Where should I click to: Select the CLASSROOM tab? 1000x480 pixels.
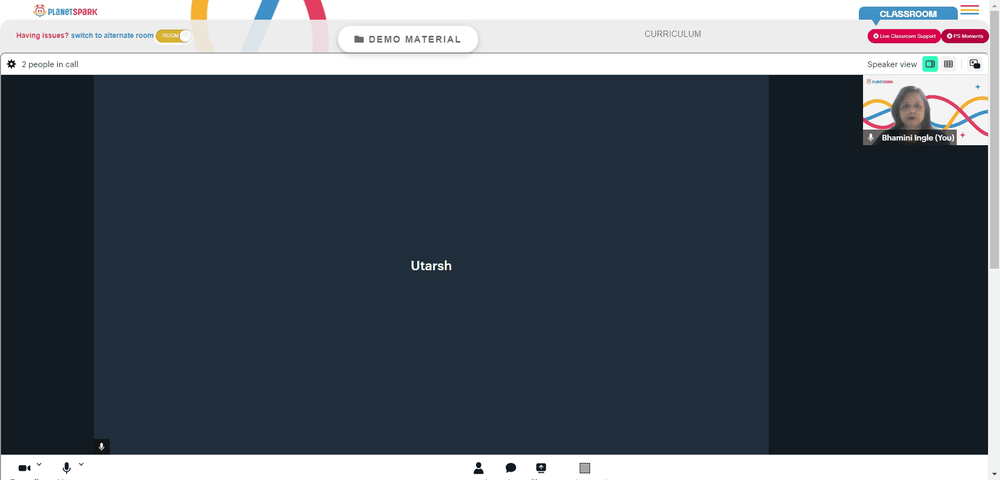907,14
